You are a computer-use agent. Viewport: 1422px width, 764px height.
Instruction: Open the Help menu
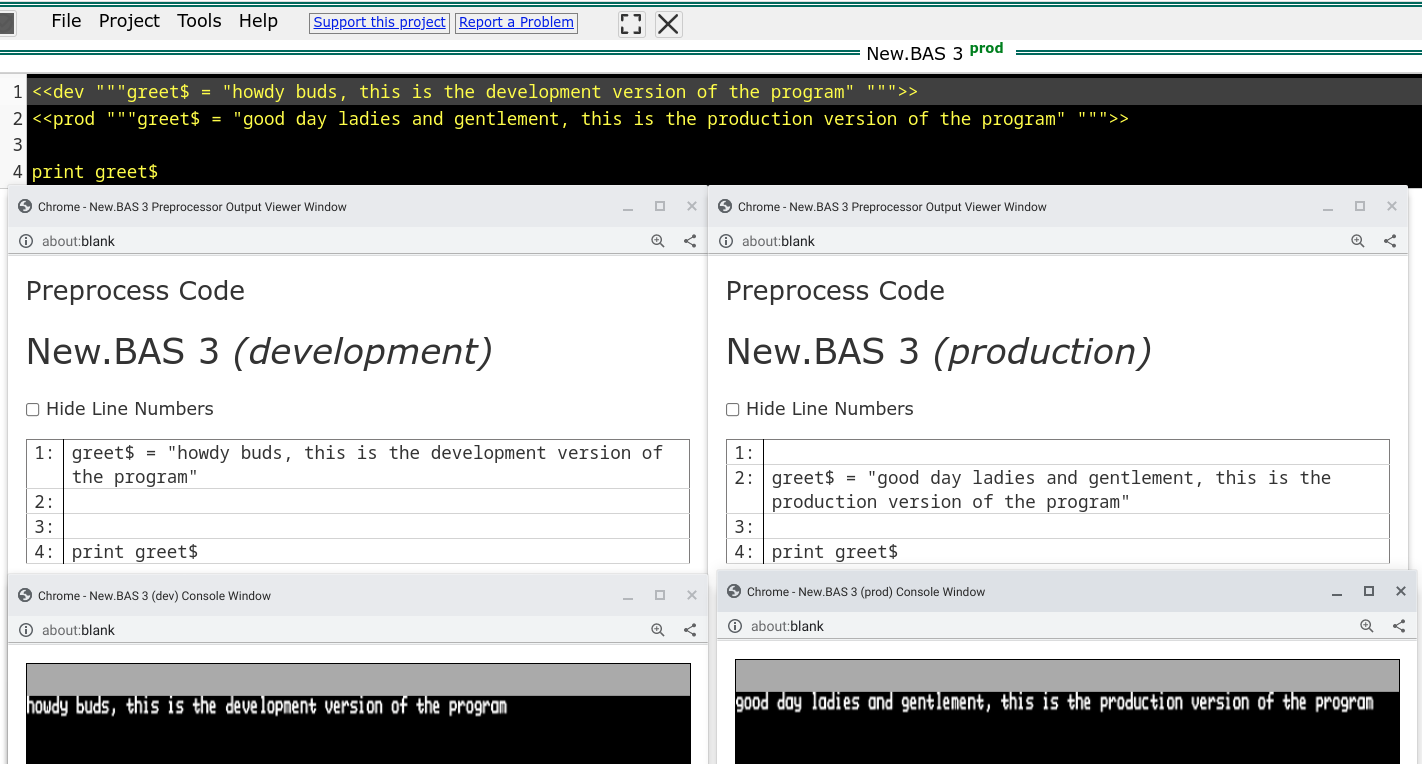258,21
